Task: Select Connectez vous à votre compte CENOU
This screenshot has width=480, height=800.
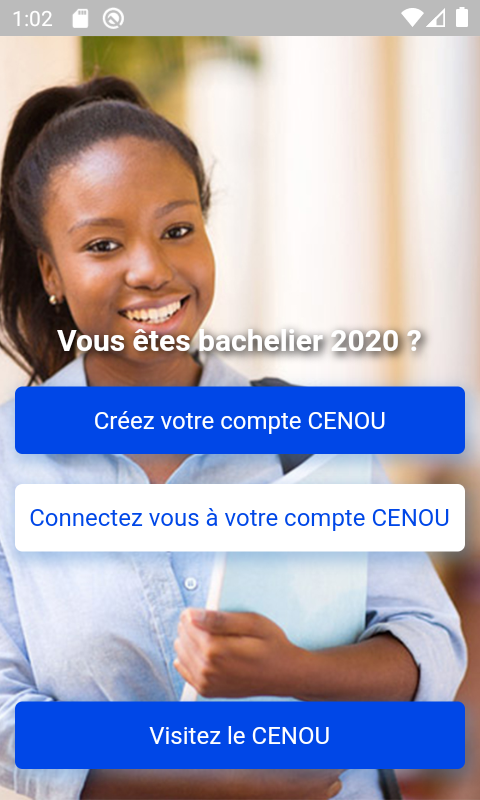Action: click(240, 517)
